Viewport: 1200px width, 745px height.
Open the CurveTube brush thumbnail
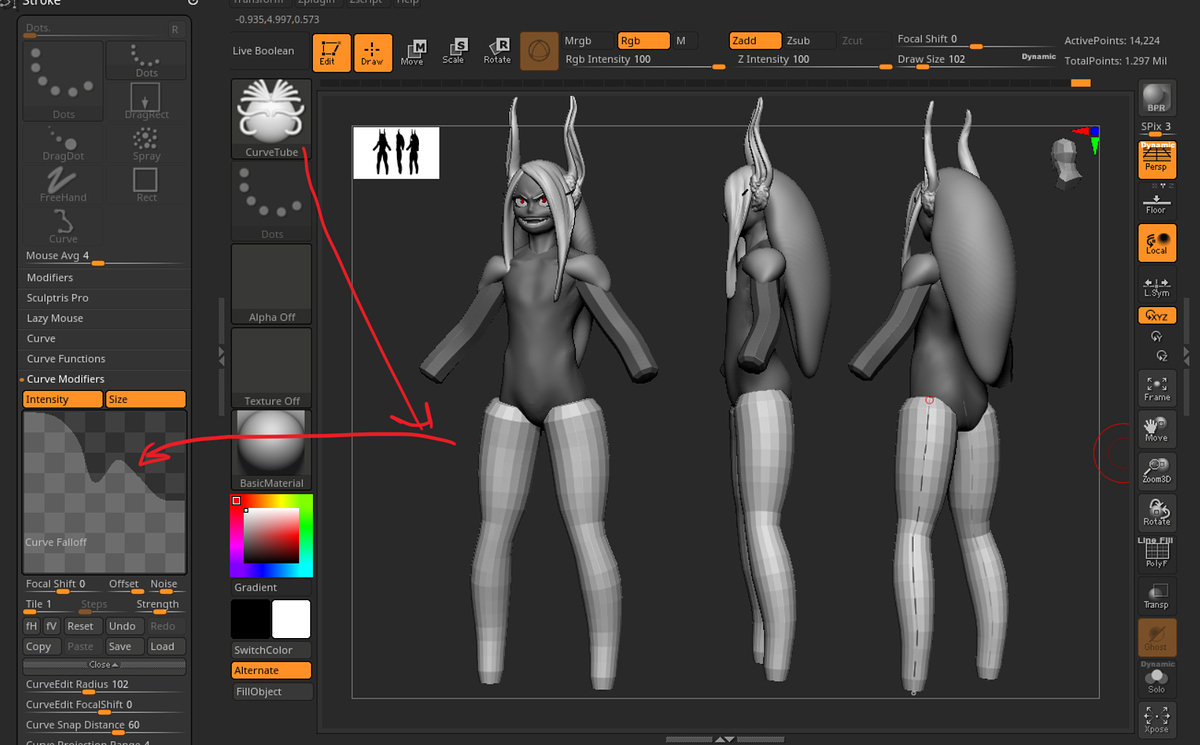(x=272, y=119)
